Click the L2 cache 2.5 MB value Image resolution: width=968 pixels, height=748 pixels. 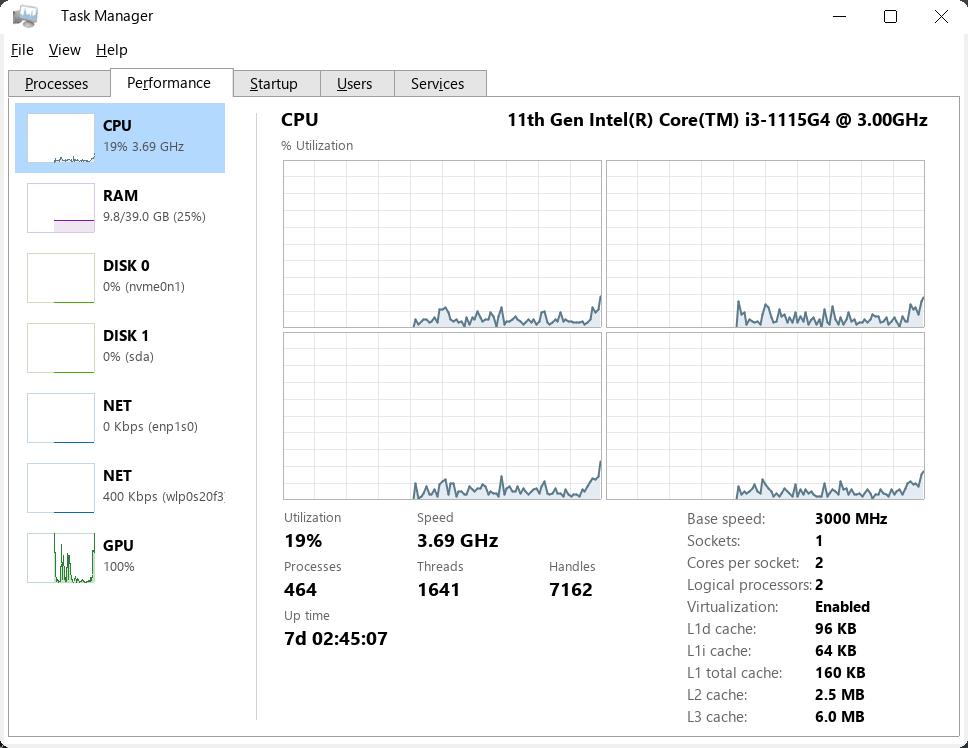pos(840,695)
